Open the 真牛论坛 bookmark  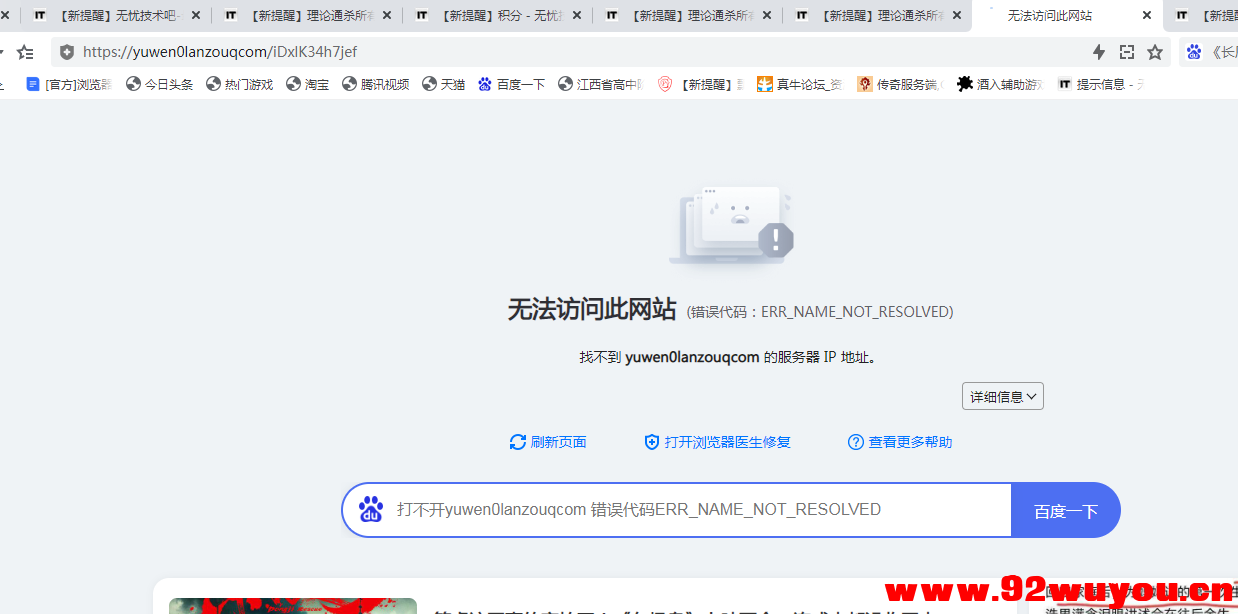point(800,84)
